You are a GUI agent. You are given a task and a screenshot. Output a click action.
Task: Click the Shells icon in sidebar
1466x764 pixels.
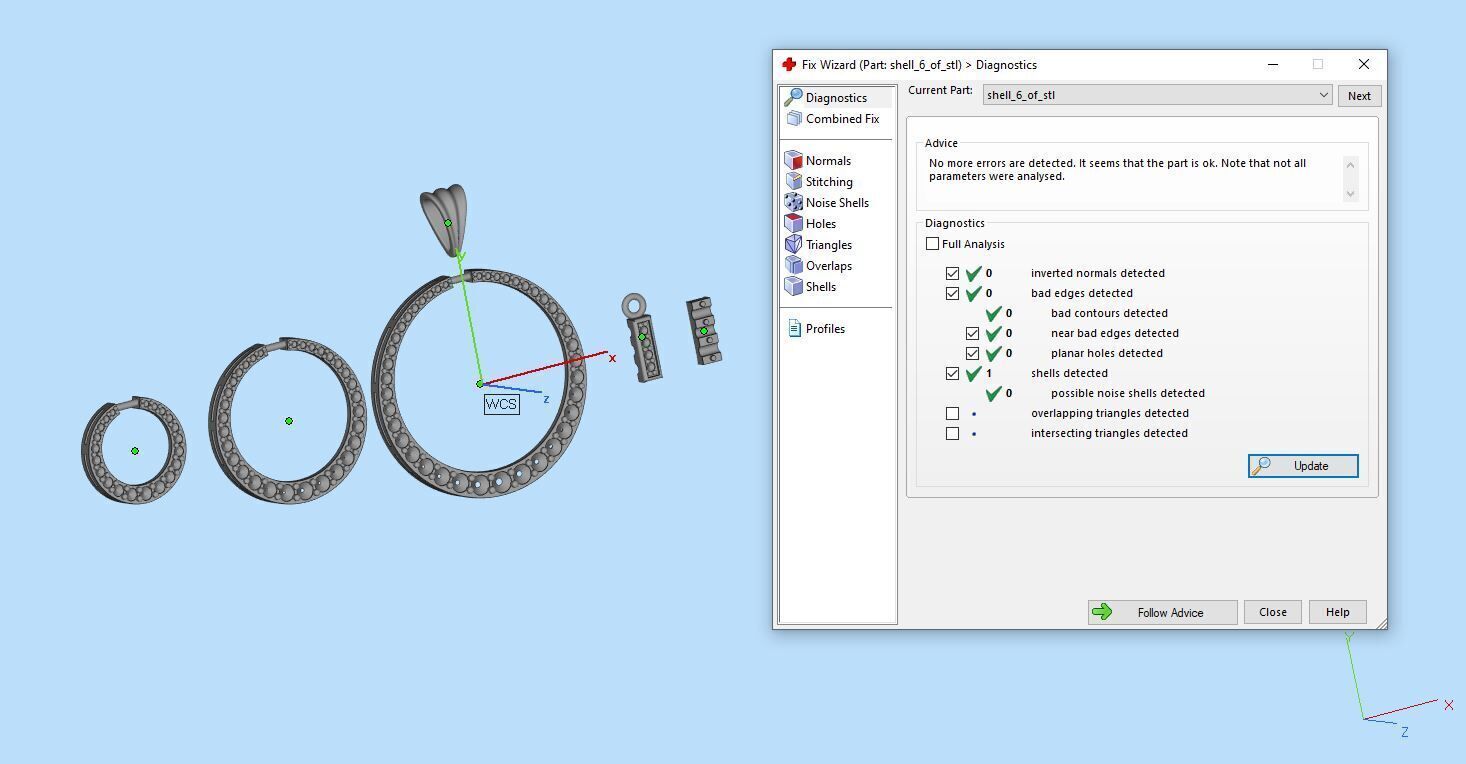[x=794, y=286]
